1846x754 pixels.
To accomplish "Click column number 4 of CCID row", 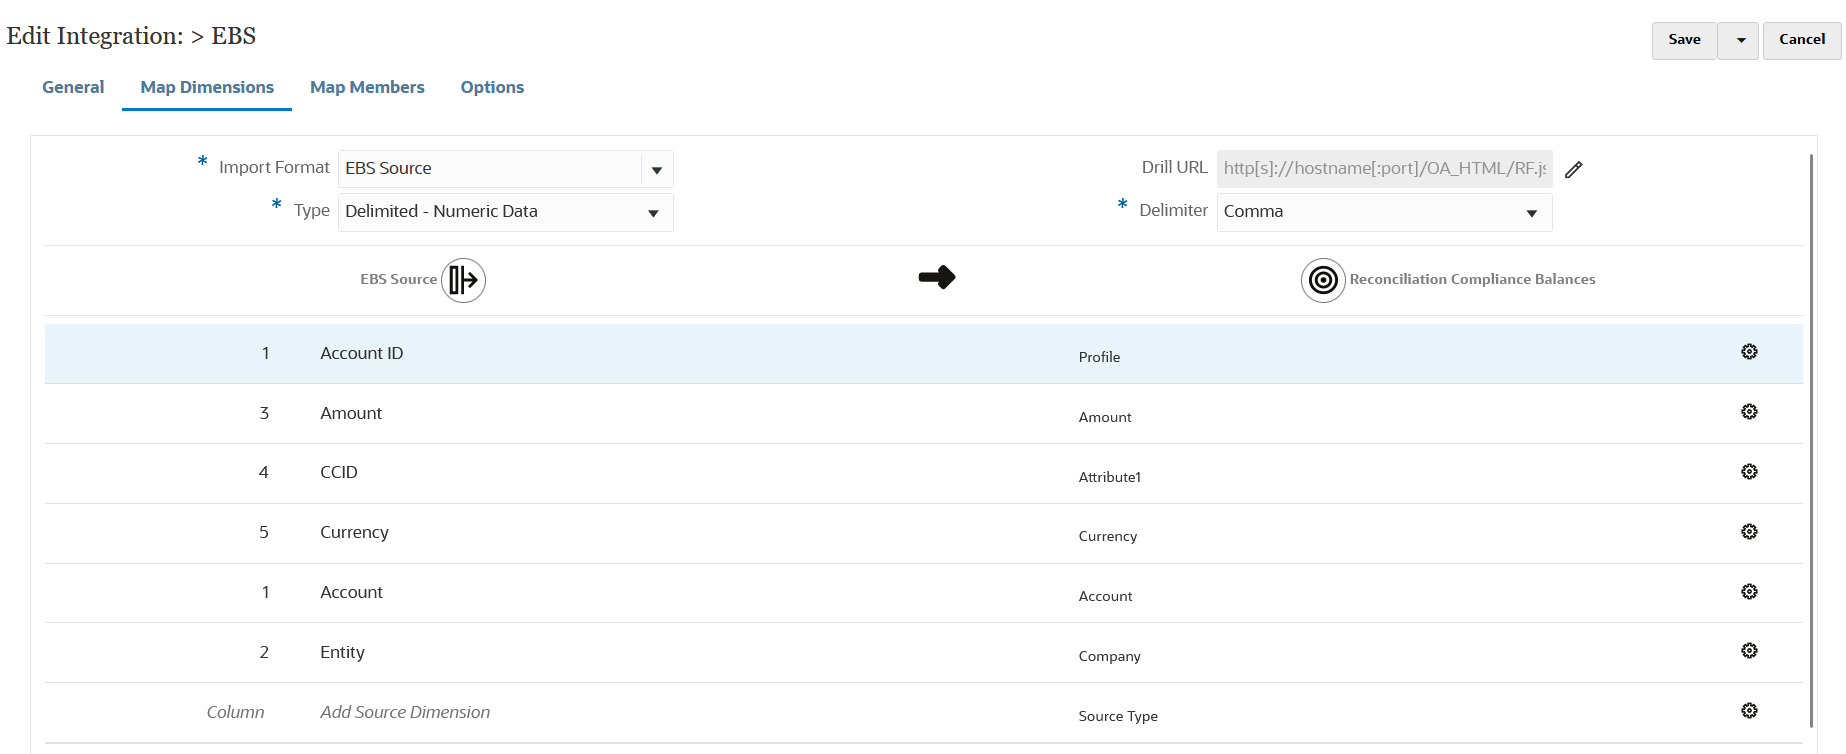I will [x=264, y=472].
